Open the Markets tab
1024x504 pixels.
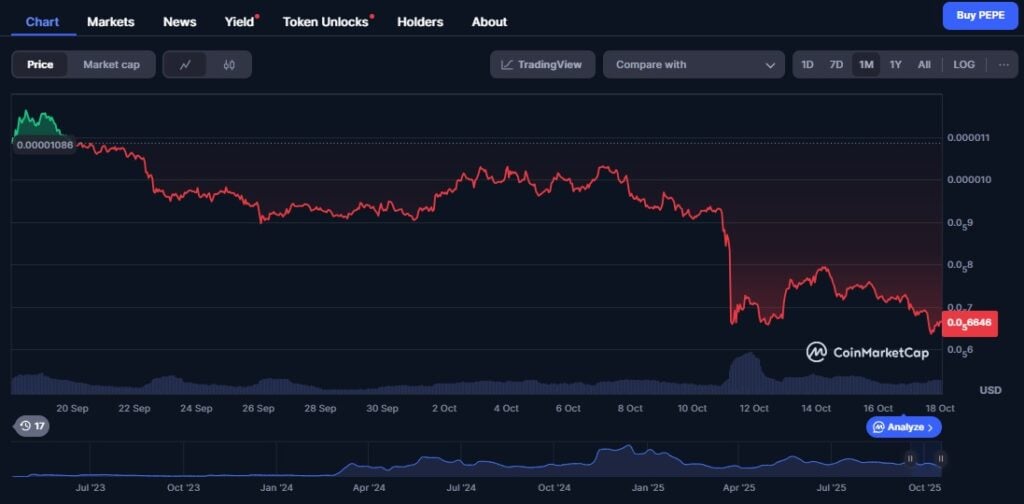click(110, 21)
